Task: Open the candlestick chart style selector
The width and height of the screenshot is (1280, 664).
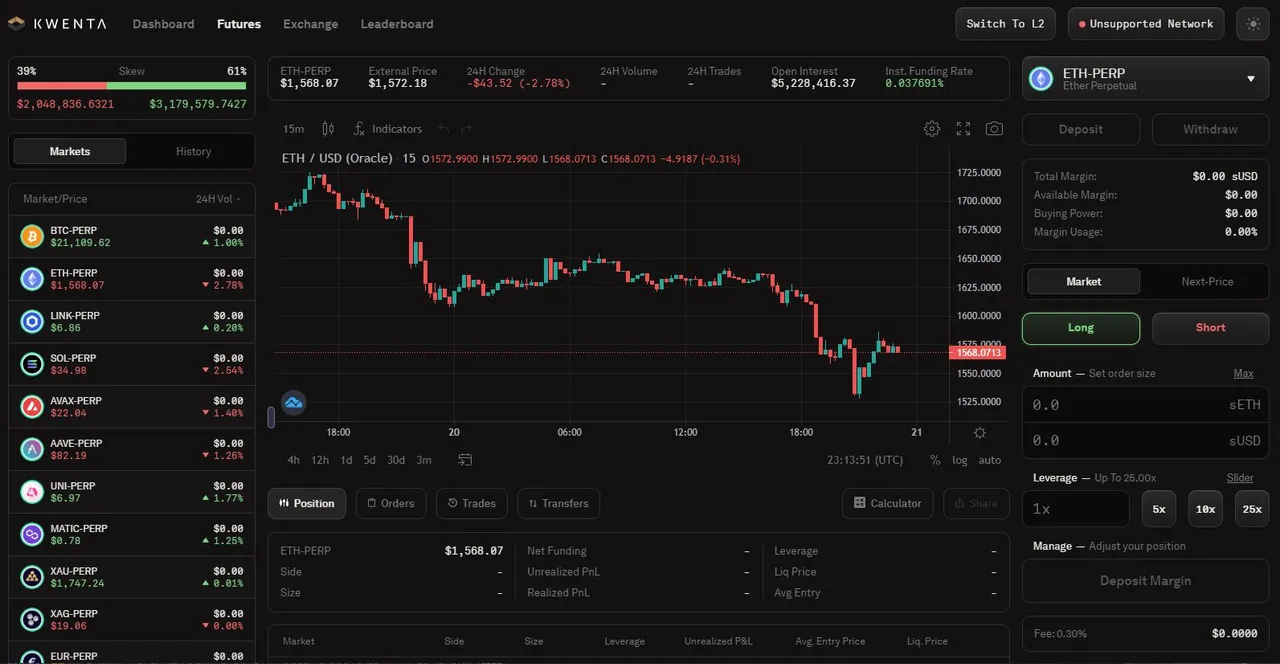Action: [328, 129]
